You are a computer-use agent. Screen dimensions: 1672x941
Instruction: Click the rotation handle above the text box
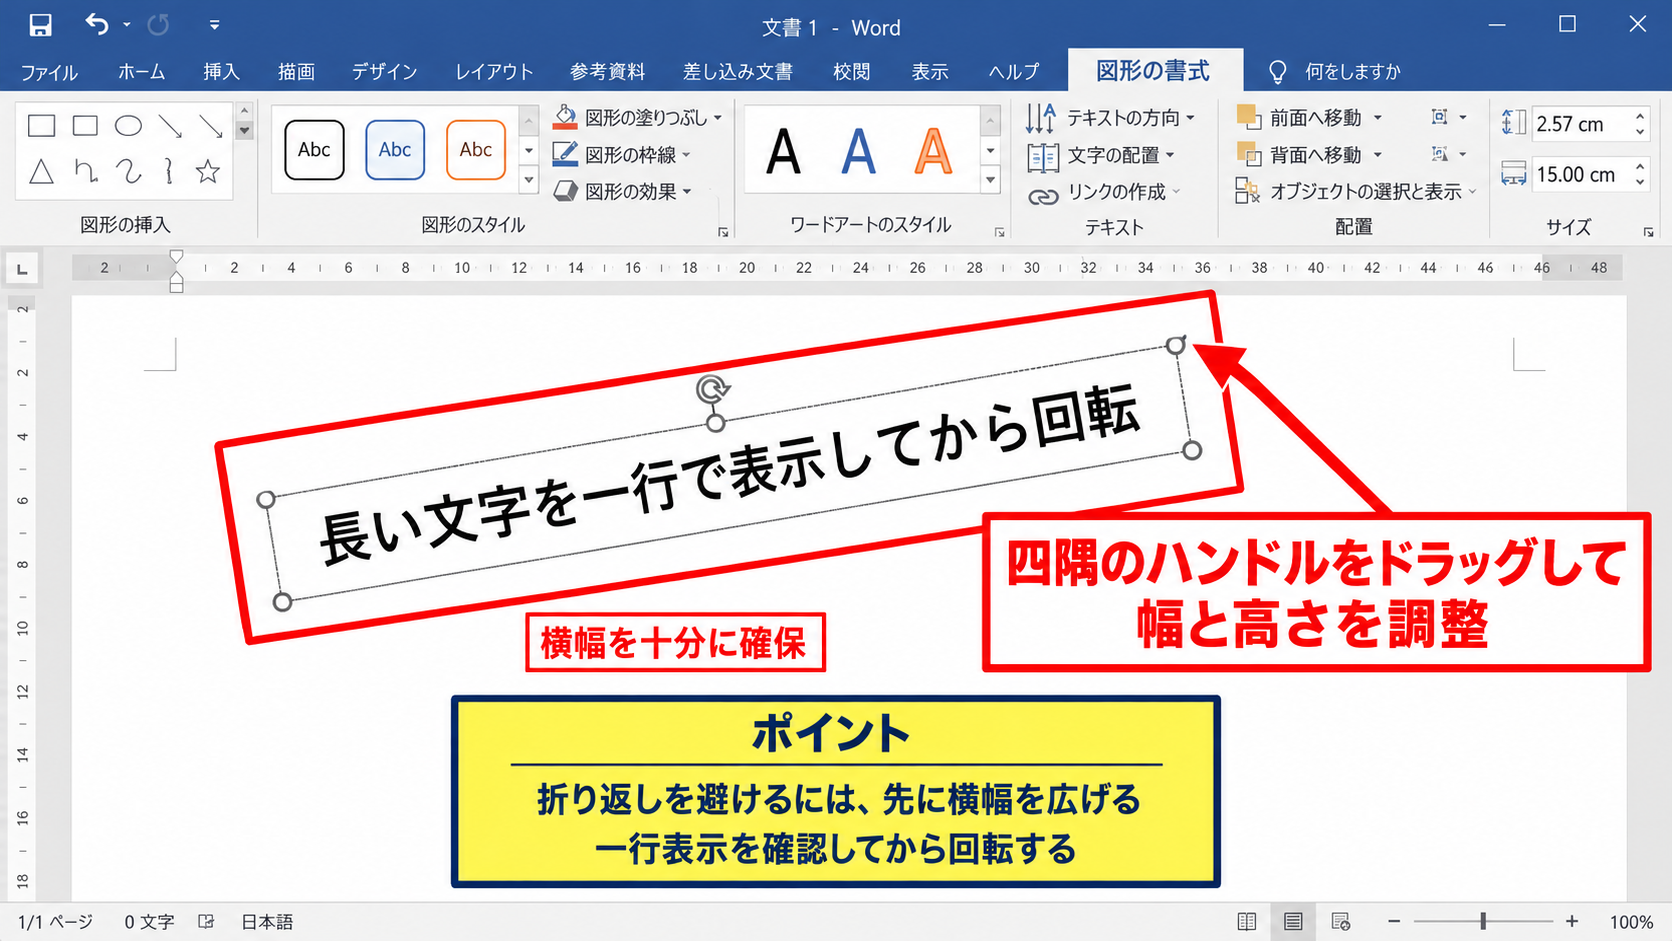713,390
